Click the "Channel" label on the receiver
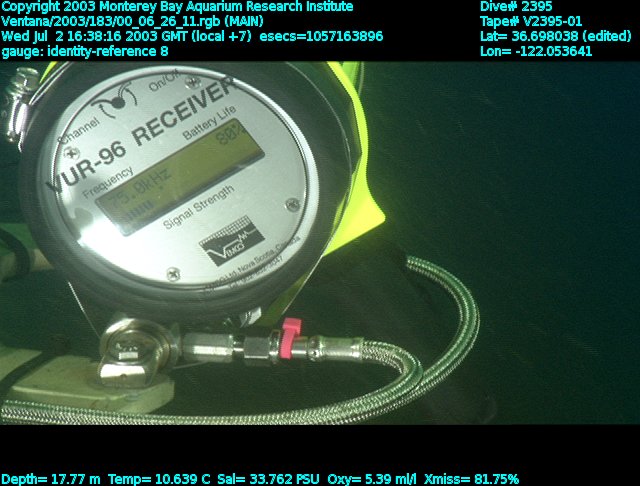 coord(79,131)
